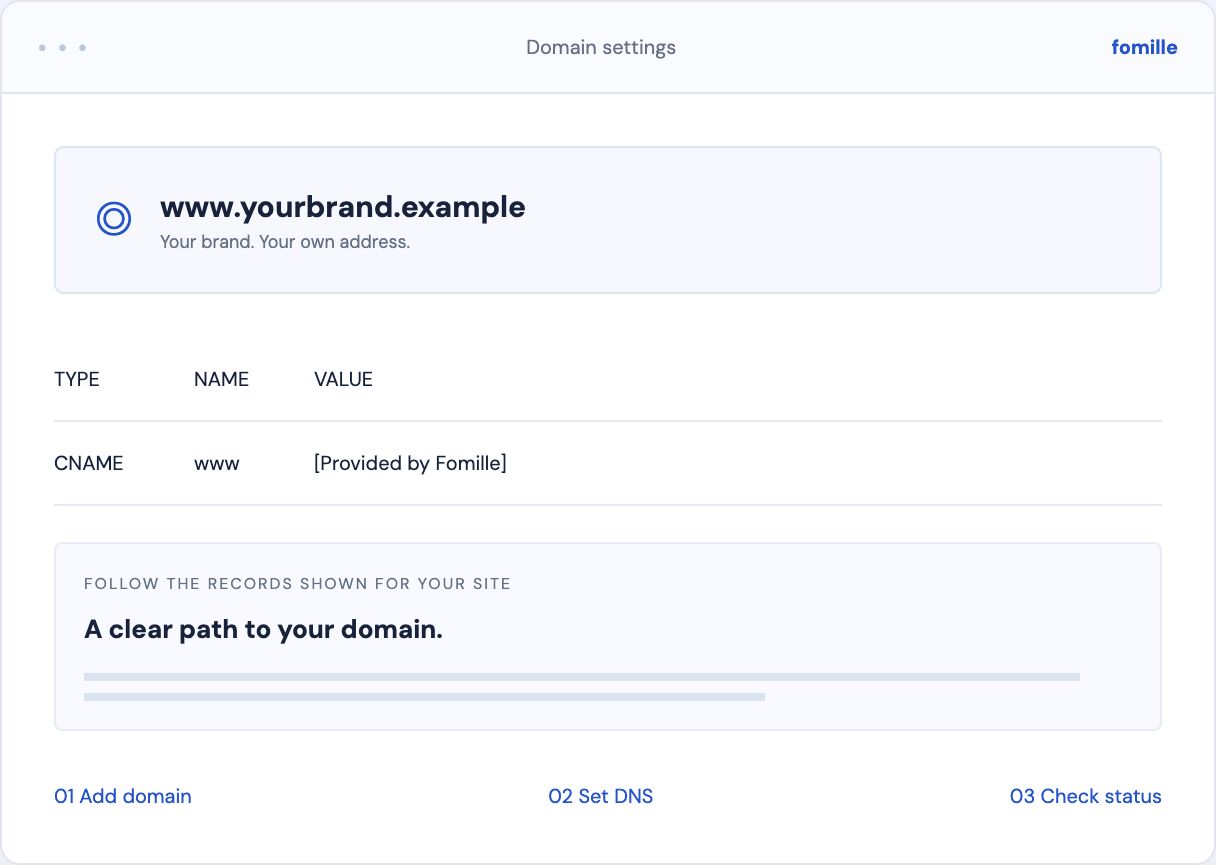The height and width of the screenshot is (865, 1216).
Task: Click the three dots window menu
Action: (x=62, y=48)
